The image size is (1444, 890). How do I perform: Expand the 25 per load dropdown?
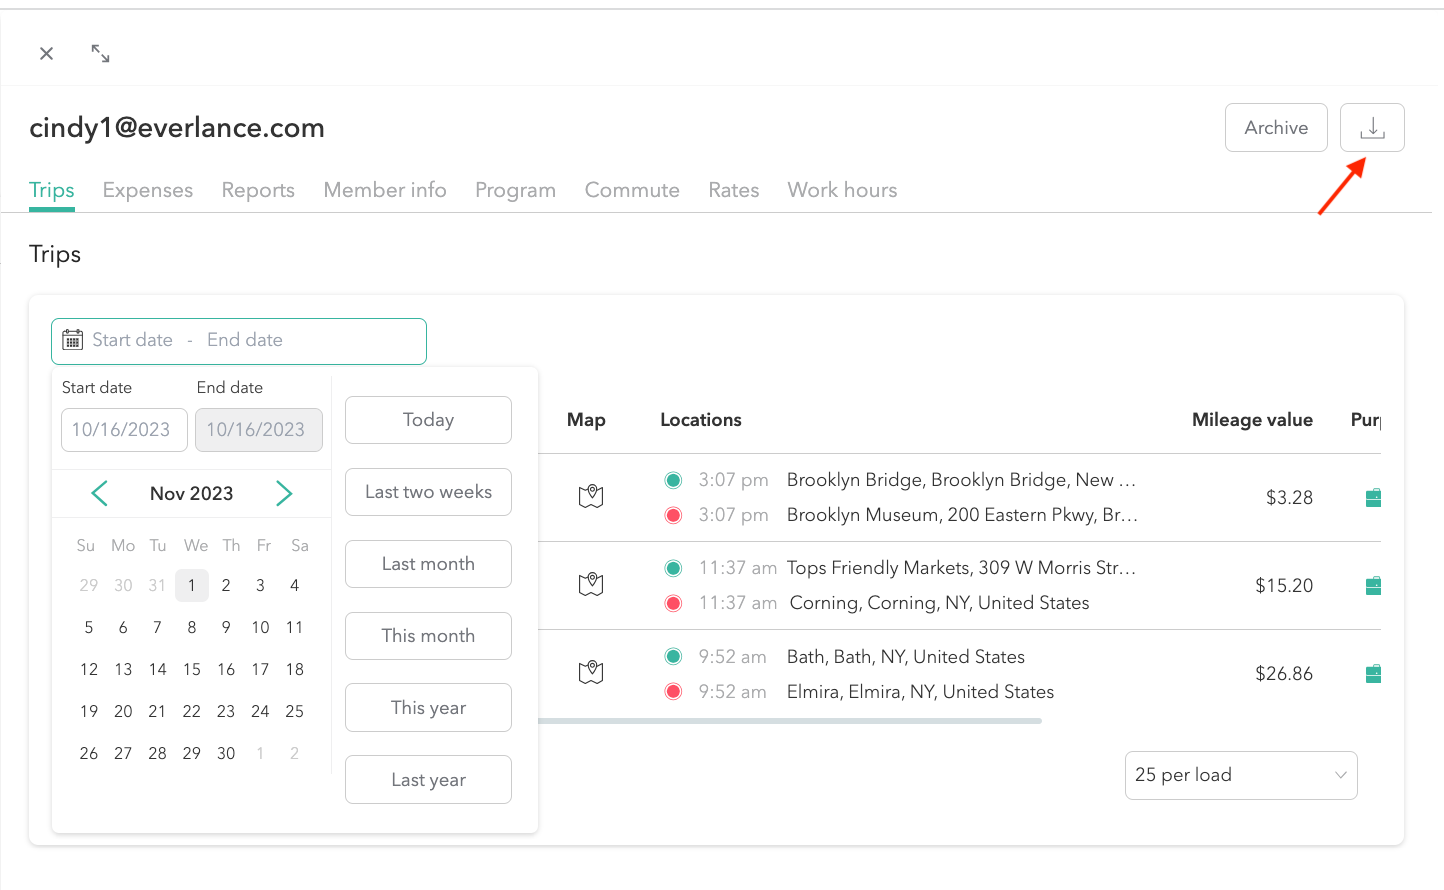1240,775
